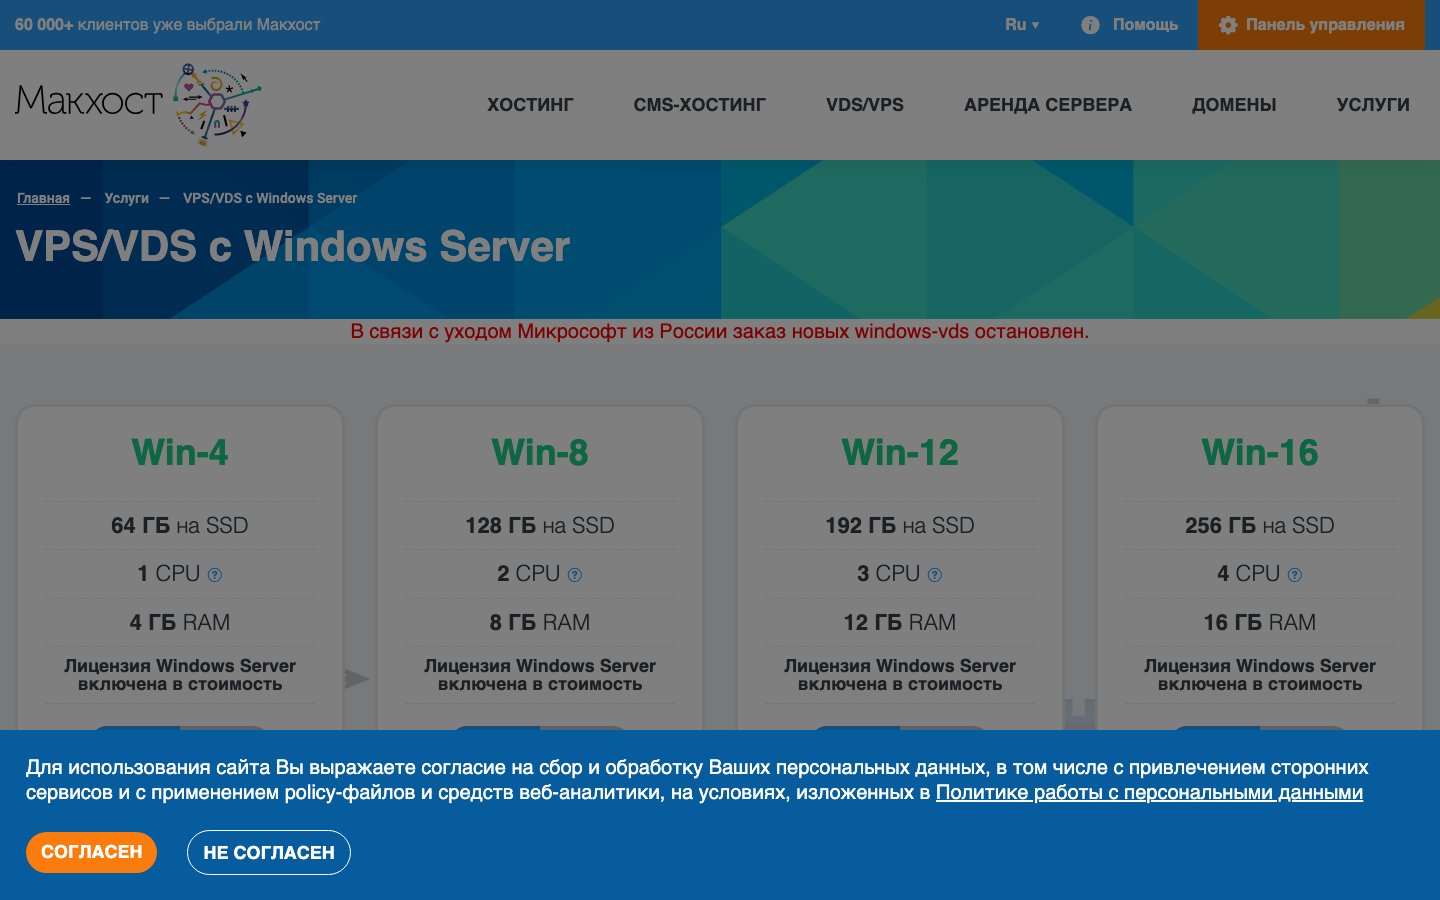Open the VDS/VPS menu

coord(865,105)
